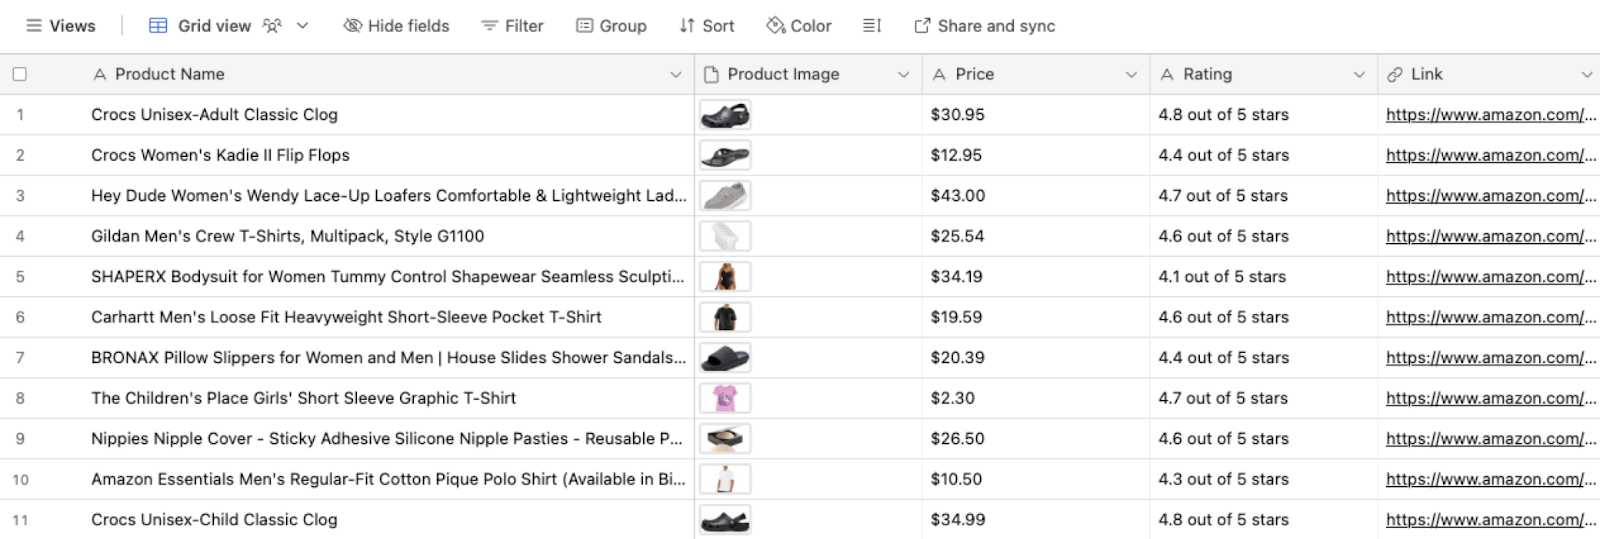The width and height of the screenshot is (1600, 539).
Task: Select the $43.00 price cell
Action: coord(1035,196)
